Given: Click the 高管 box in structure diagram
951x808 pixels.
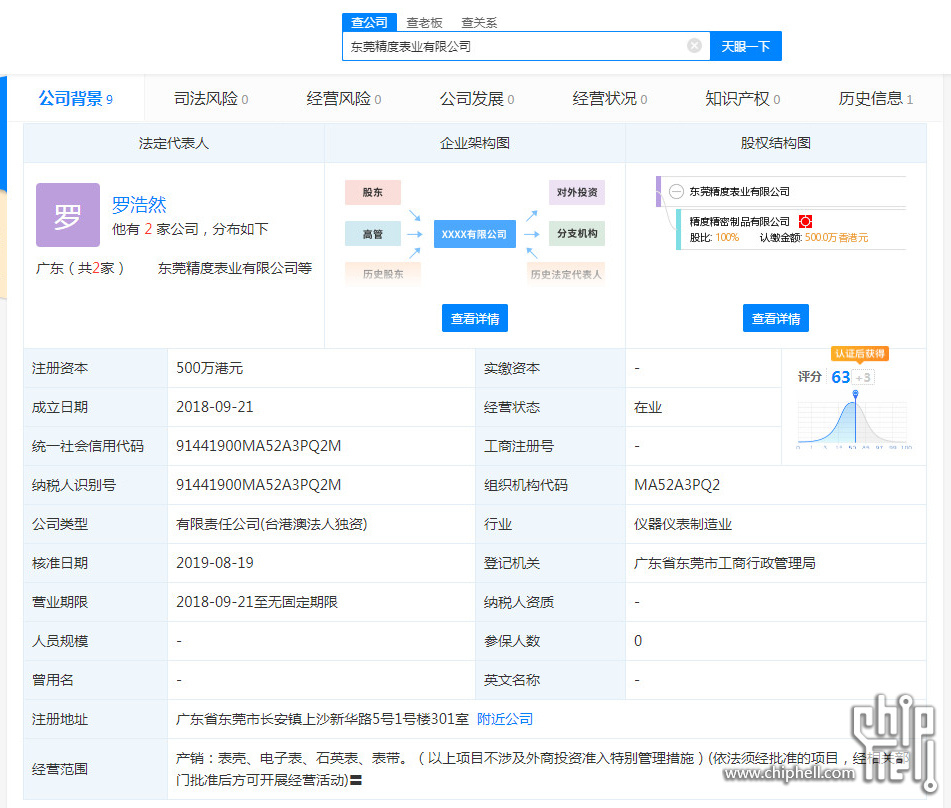Looking at the screenshot, I should pyautogui.click(x=372, y=234).
